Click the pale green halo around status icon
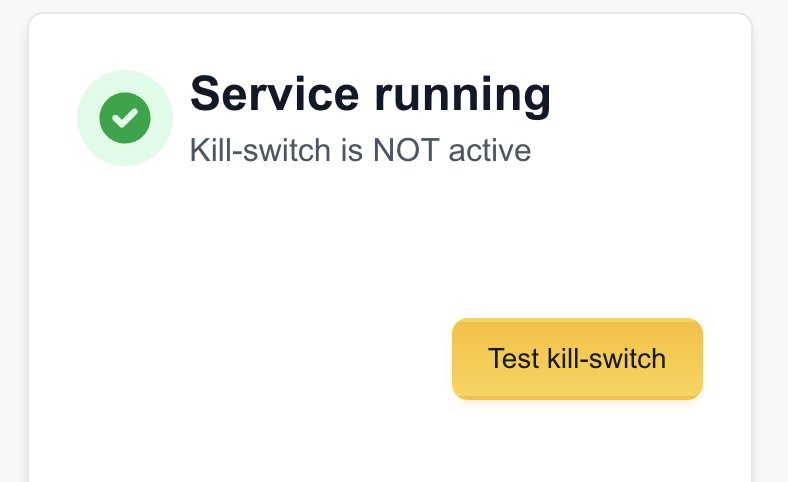Image resolution: width=788 pixels, height=482 pixels. pyautogui.click(x=125, y=118)
